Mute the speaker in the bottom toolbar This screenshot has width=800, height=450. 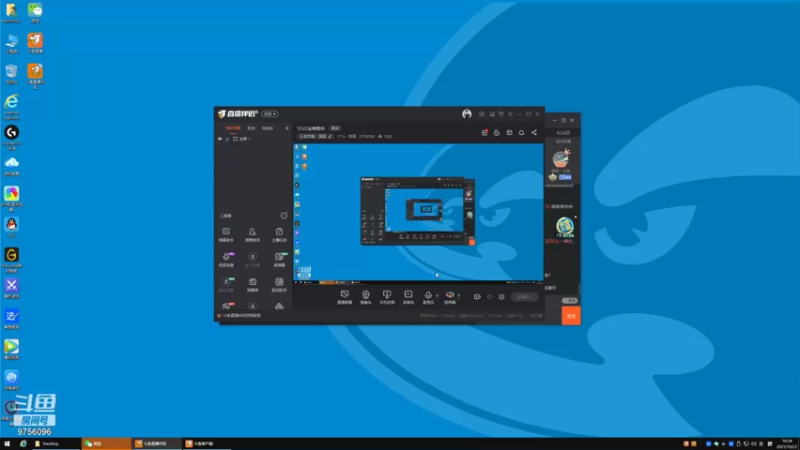(449, 297)
